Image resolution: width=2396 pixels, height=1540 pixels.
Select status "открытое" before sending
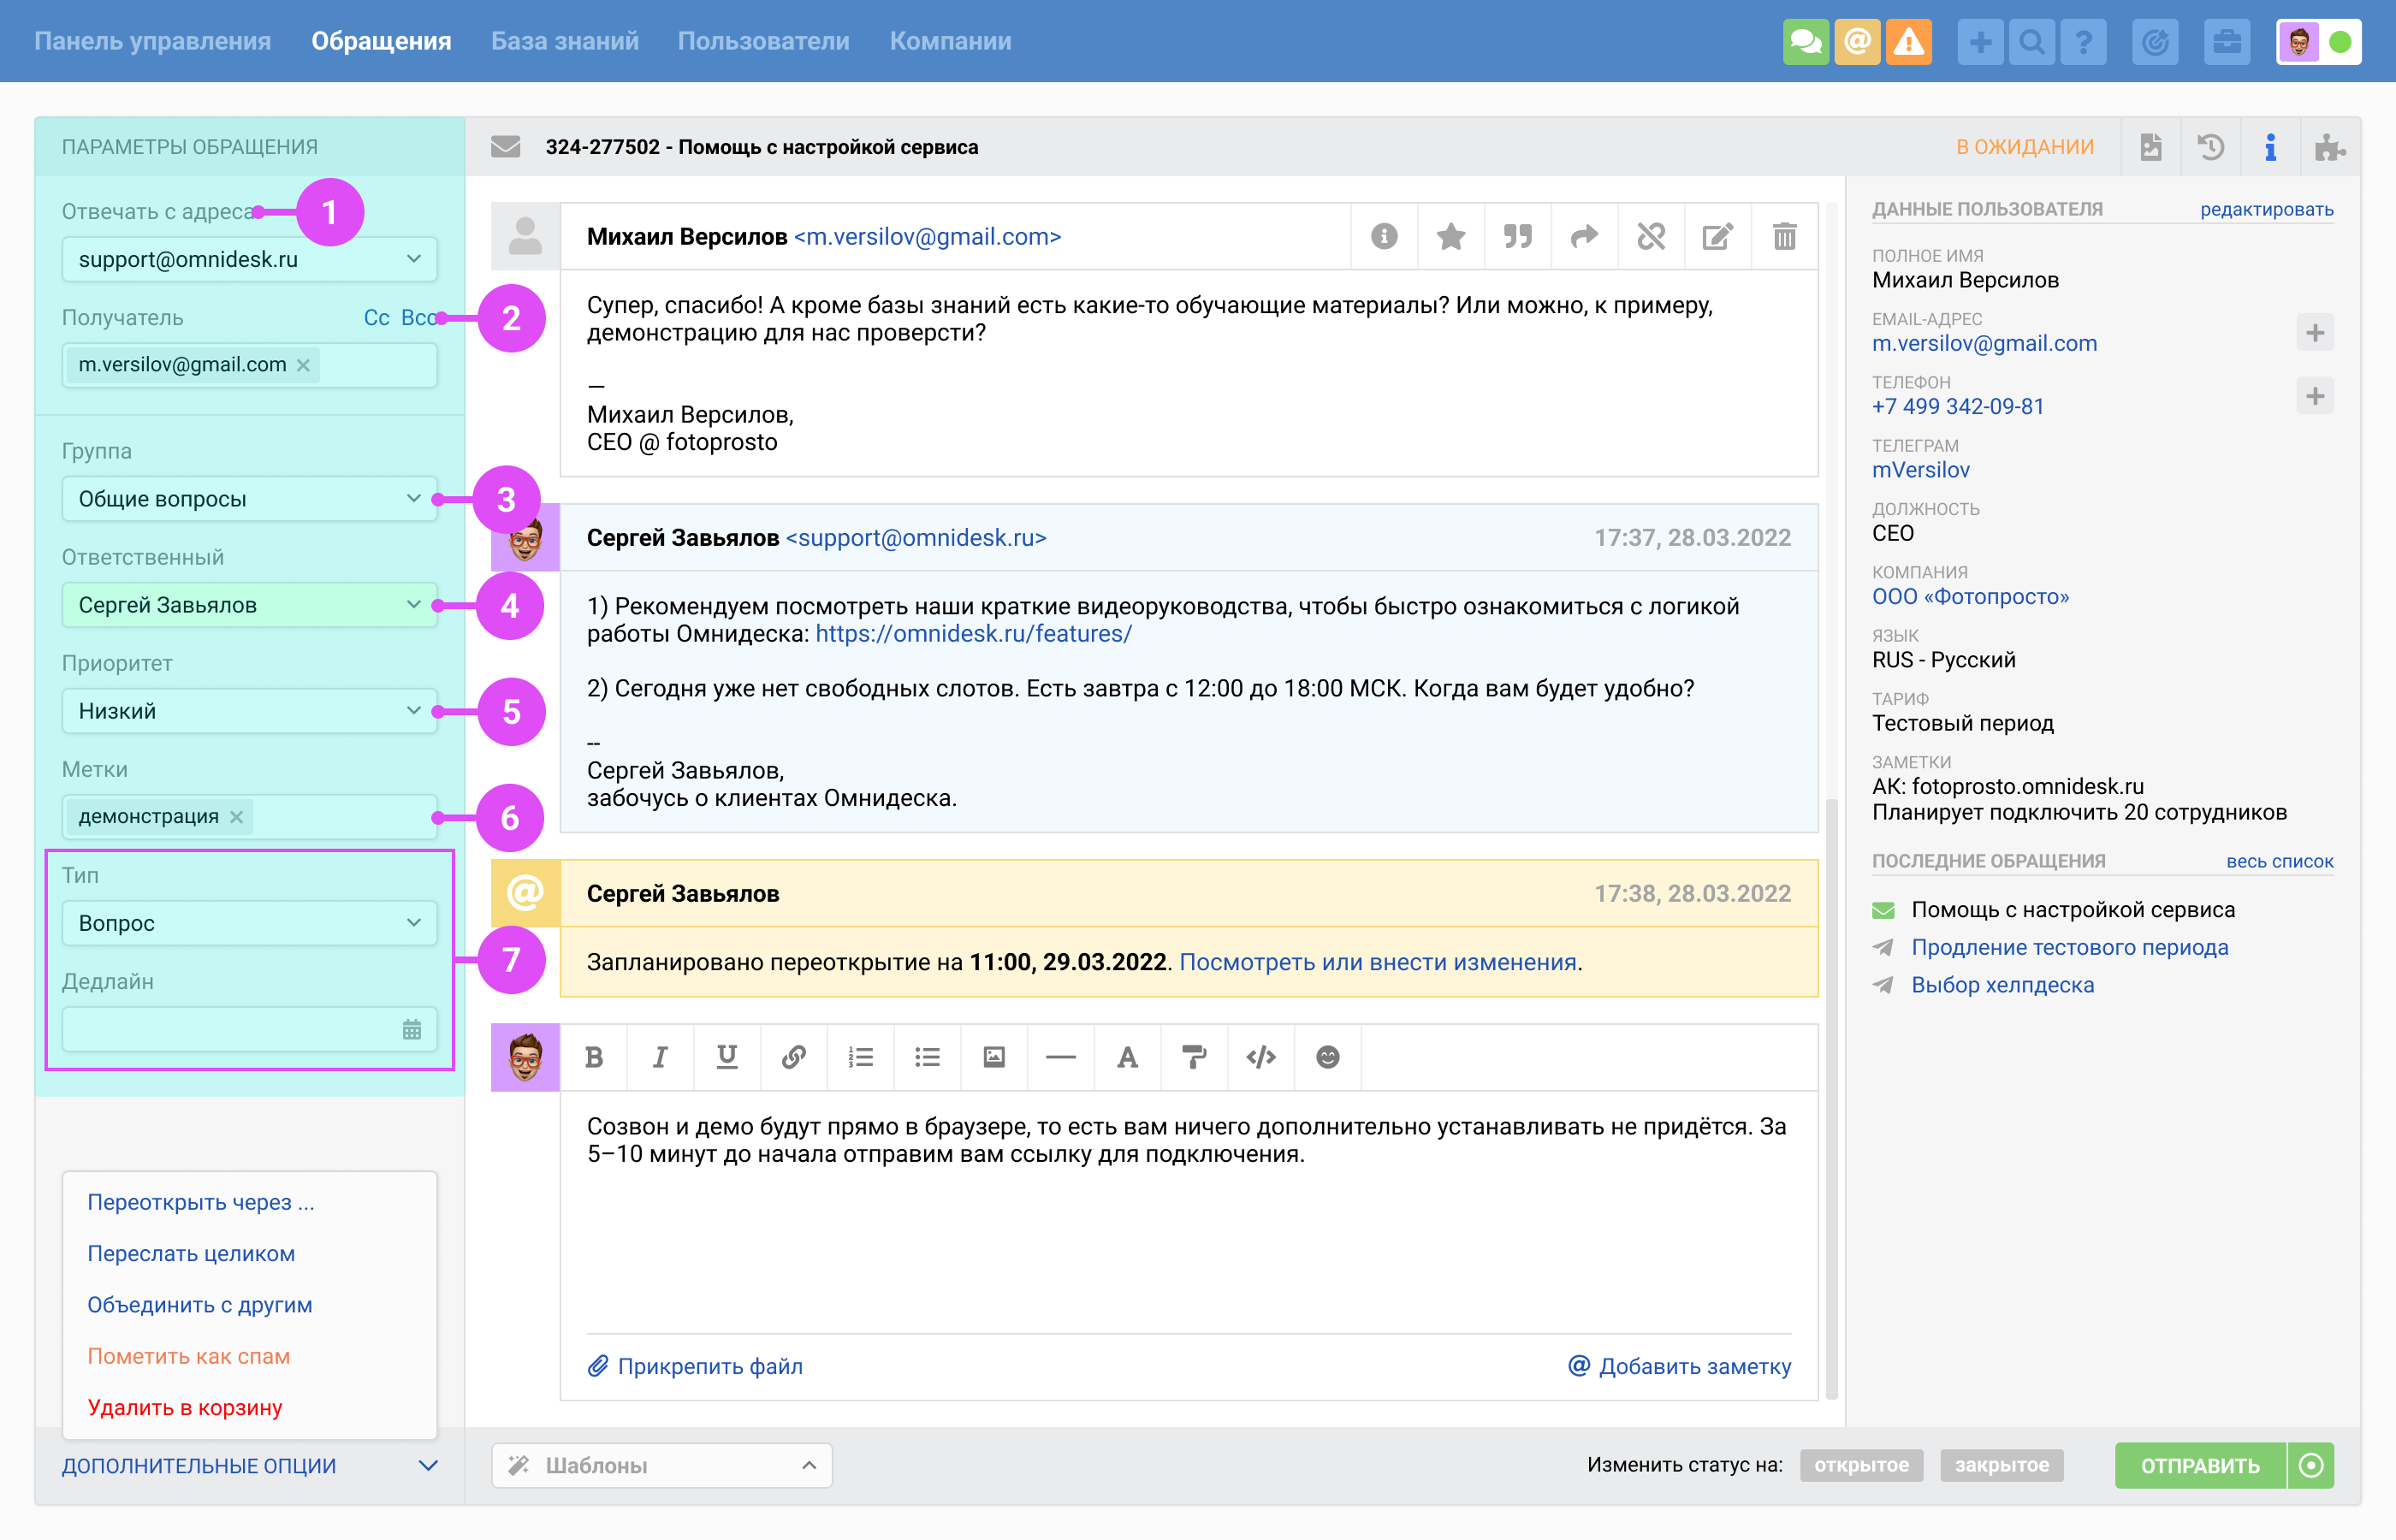pos(1861,1465)
